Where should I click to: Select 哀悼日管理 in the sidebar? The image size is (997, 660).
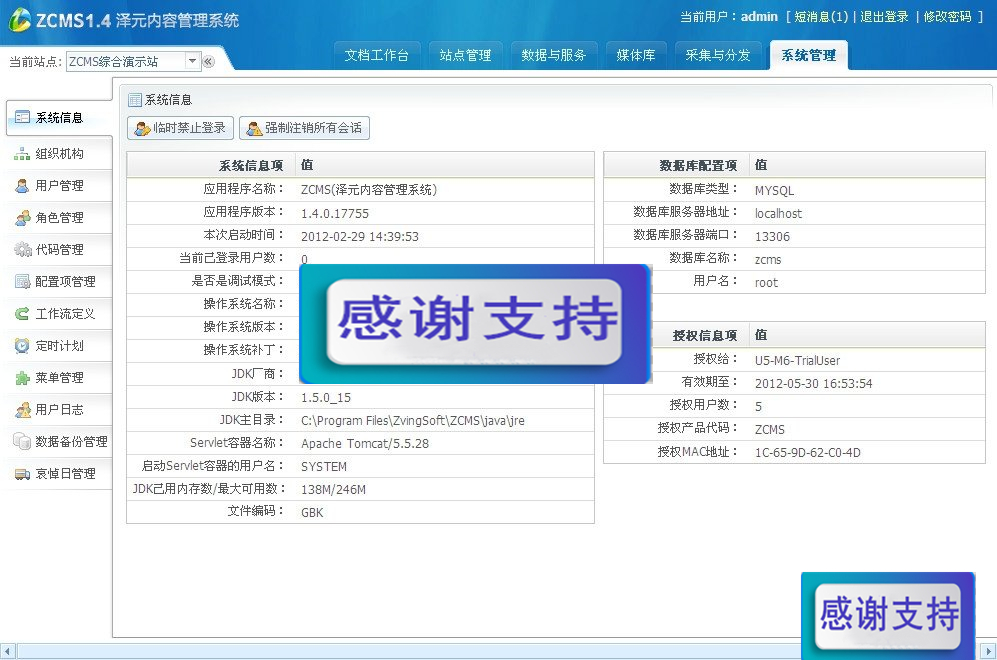(x=59, y=474)
